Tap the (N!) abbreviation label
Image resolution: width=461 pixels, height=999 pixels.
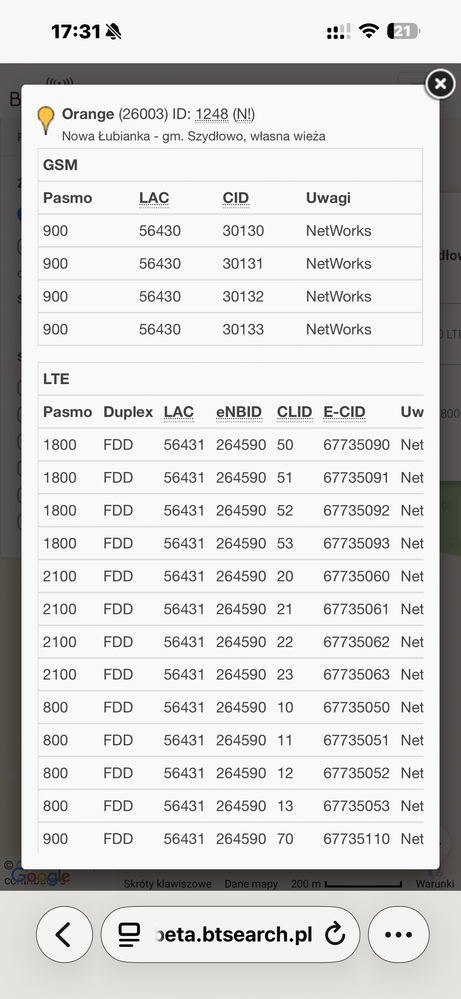[243, 115]
